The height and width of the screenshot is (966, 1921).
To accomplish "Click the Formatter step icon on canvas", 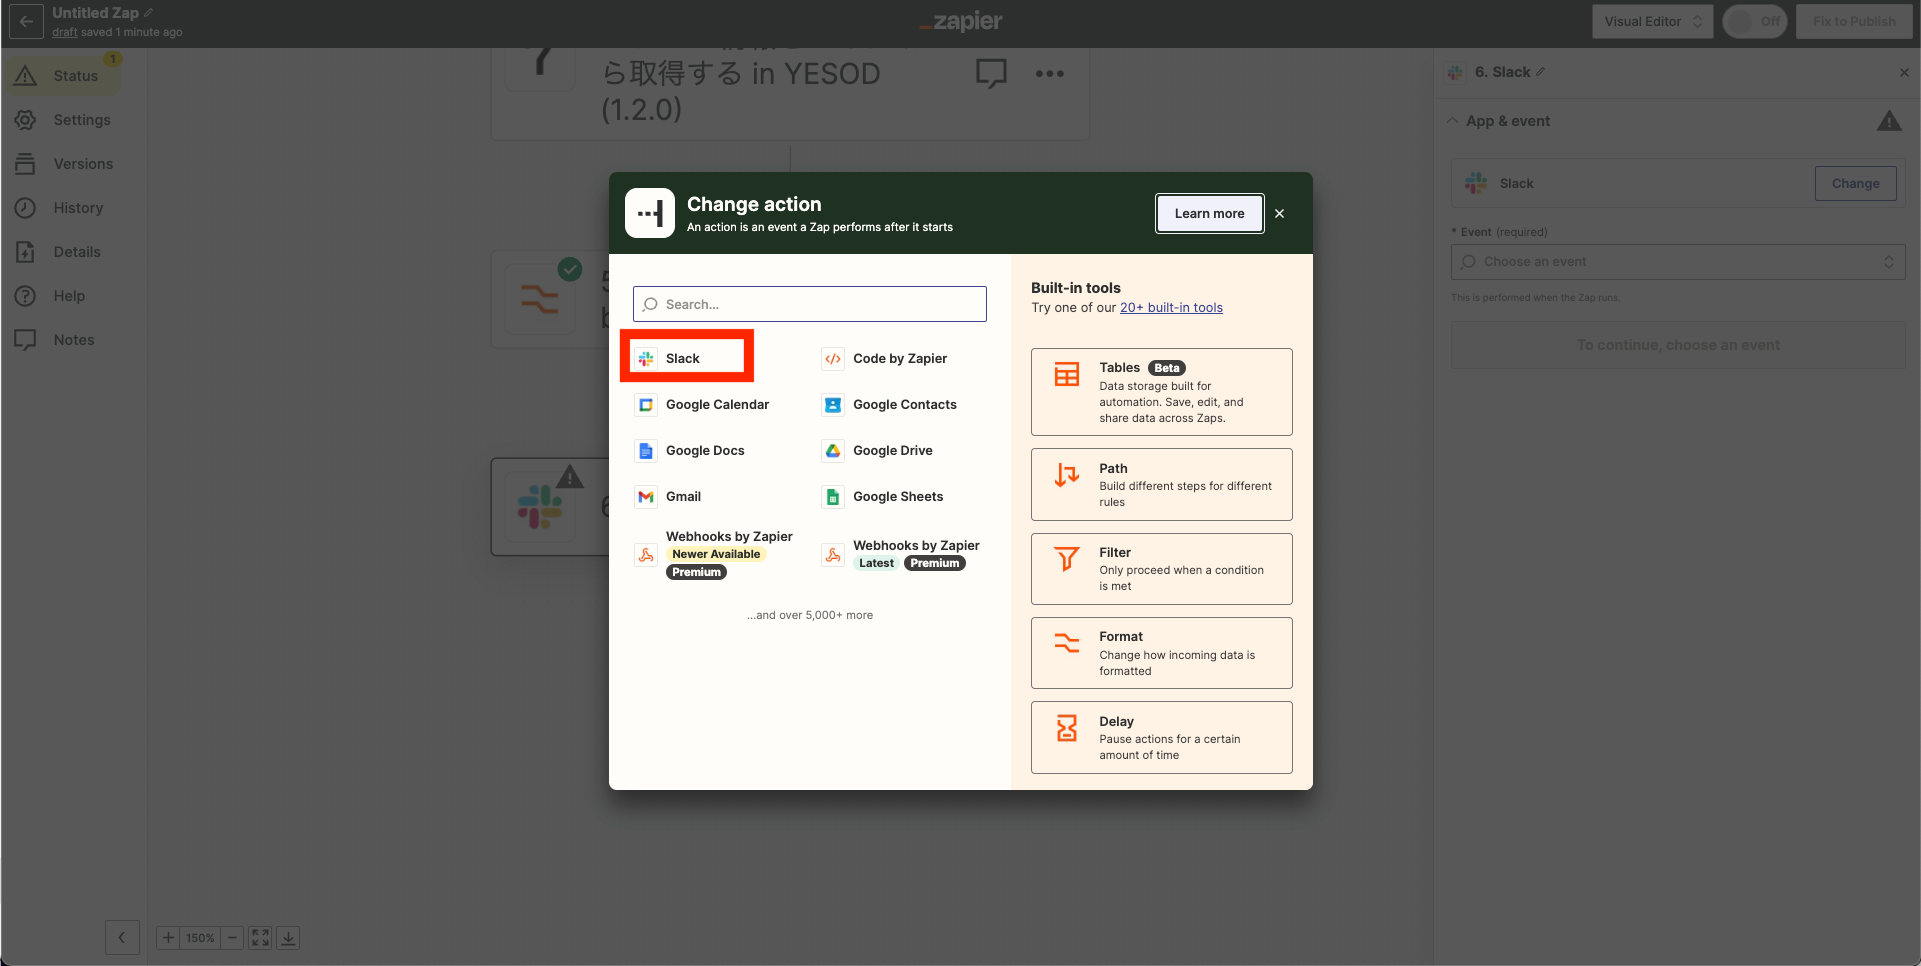I will click(x=540, y=298).
